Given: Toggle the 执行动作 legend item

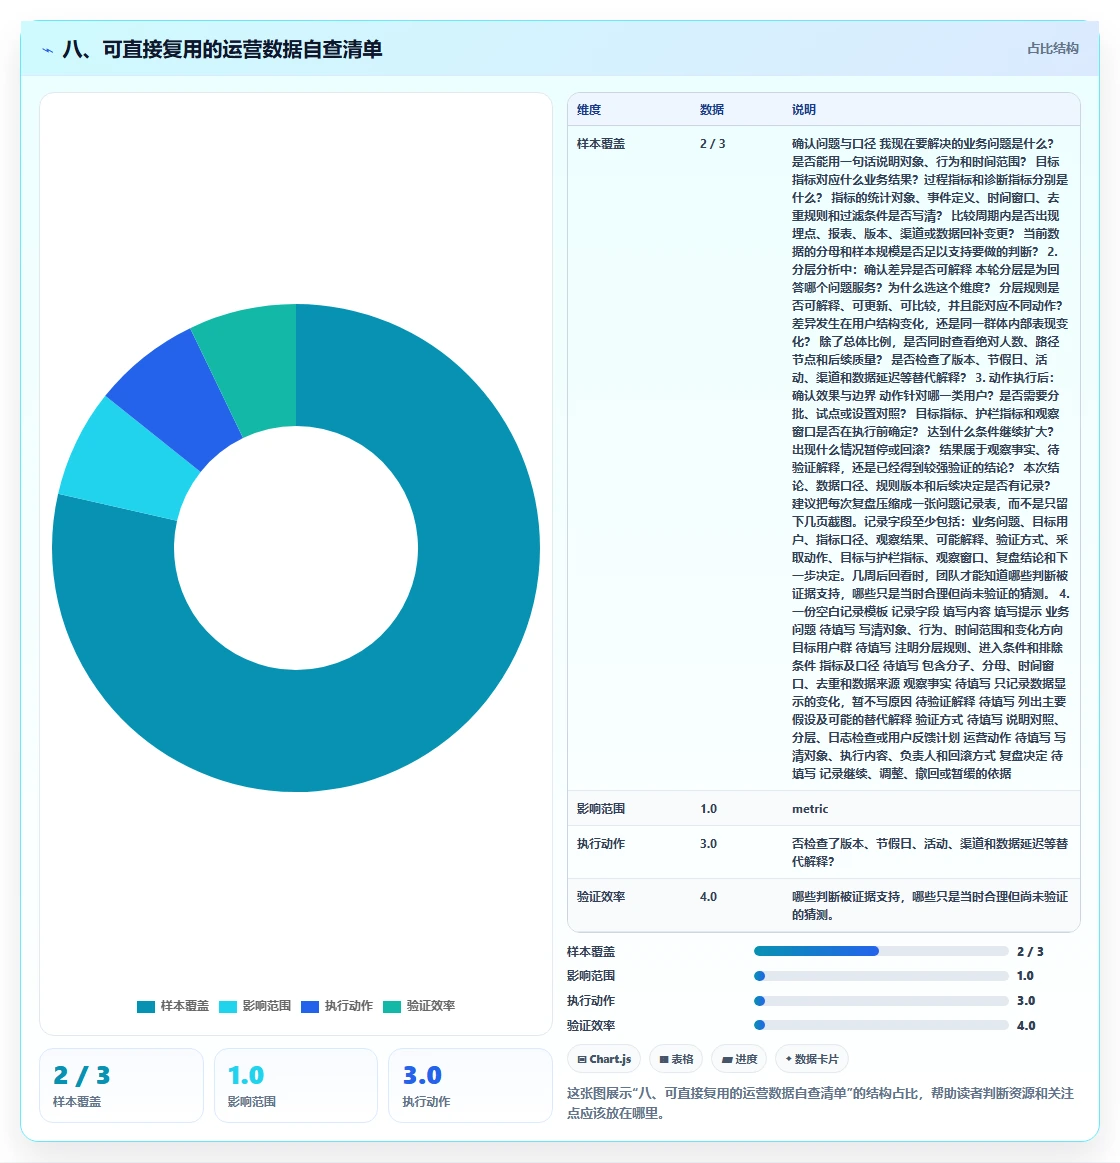Looking at the screenshot, I should (337, 1006).
